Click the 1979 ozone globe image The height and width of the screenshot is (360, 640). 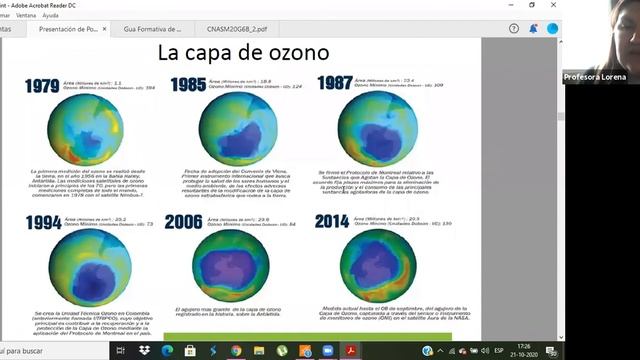(x=85, y=129)
